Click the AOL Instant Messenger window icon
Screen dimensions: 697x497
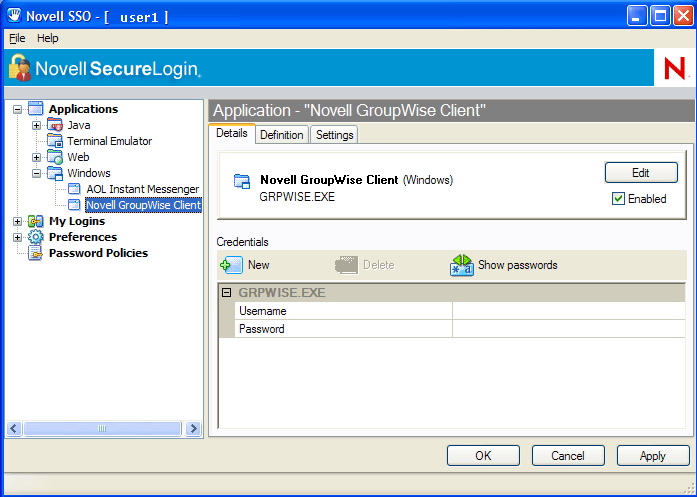tap(74, 189)
